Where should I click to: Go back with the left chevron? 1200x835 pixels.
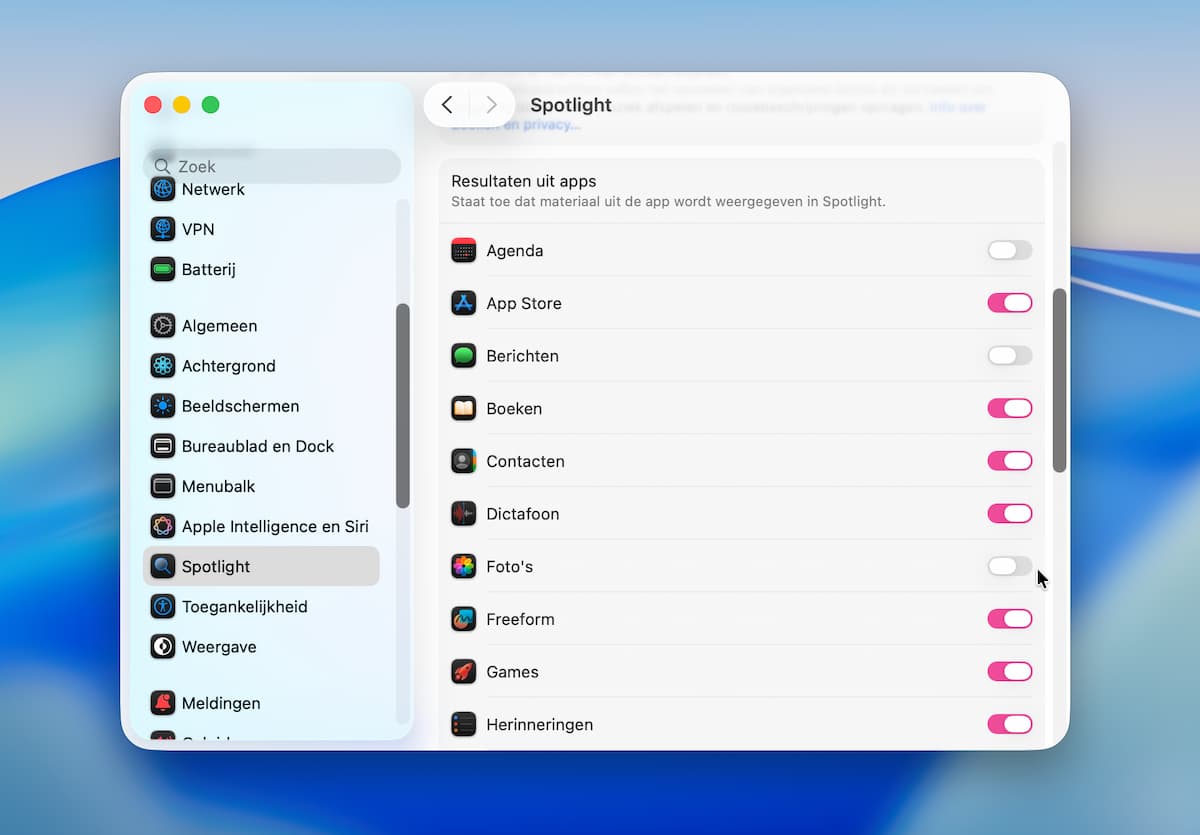447,105
